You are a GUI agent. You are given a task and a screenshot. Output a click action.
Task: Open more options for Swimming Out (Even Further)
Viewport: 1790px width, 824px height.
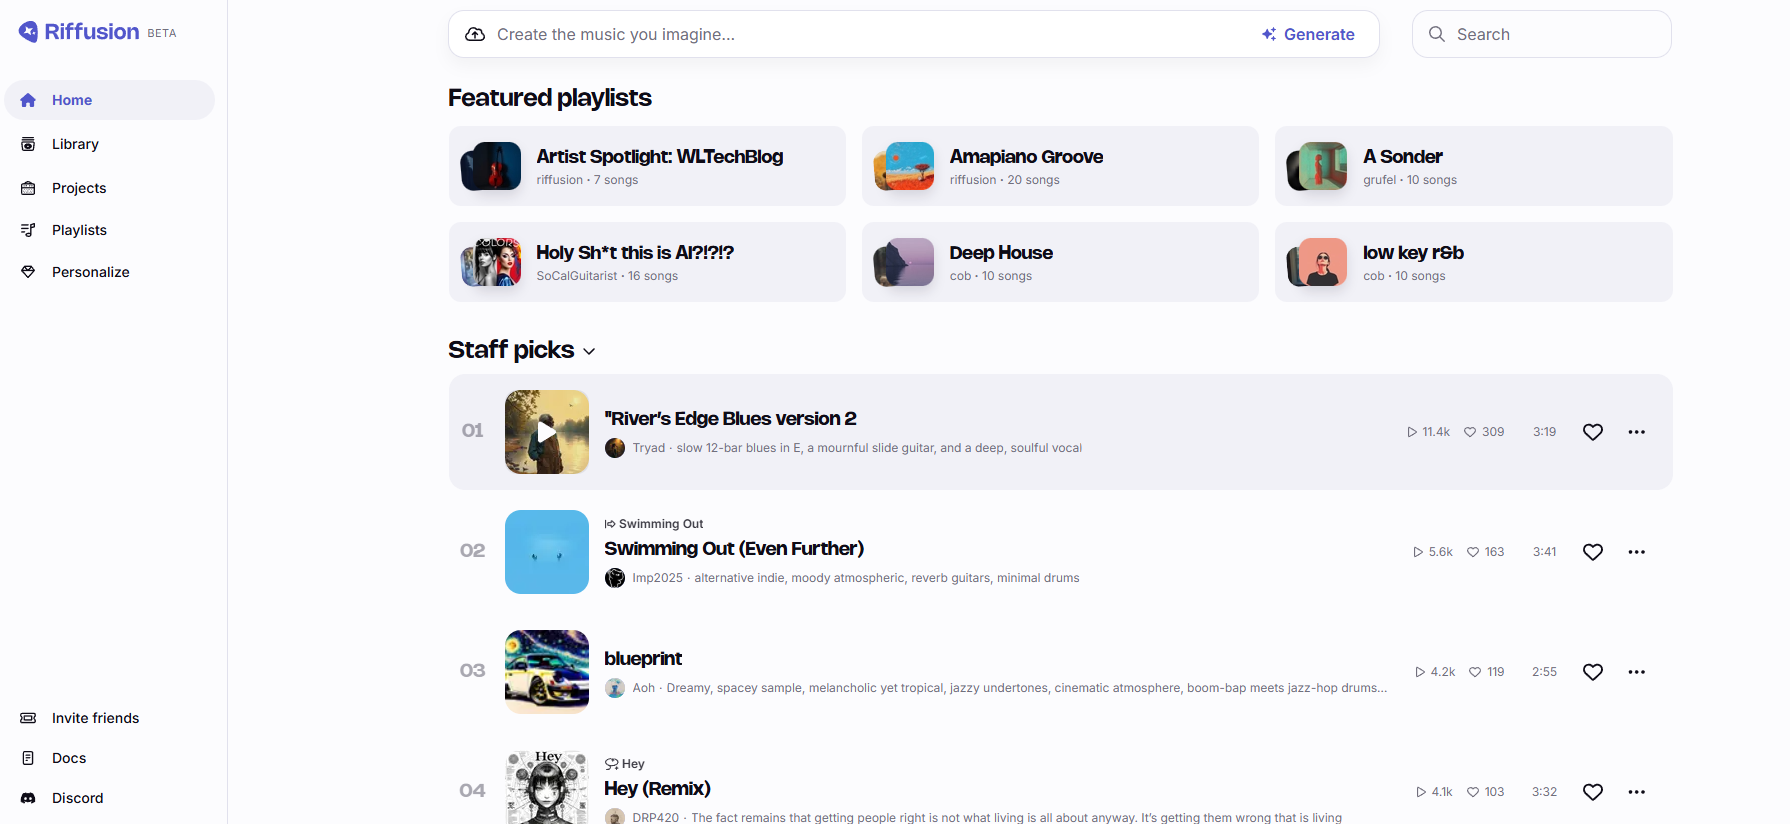coord(1637,552)
